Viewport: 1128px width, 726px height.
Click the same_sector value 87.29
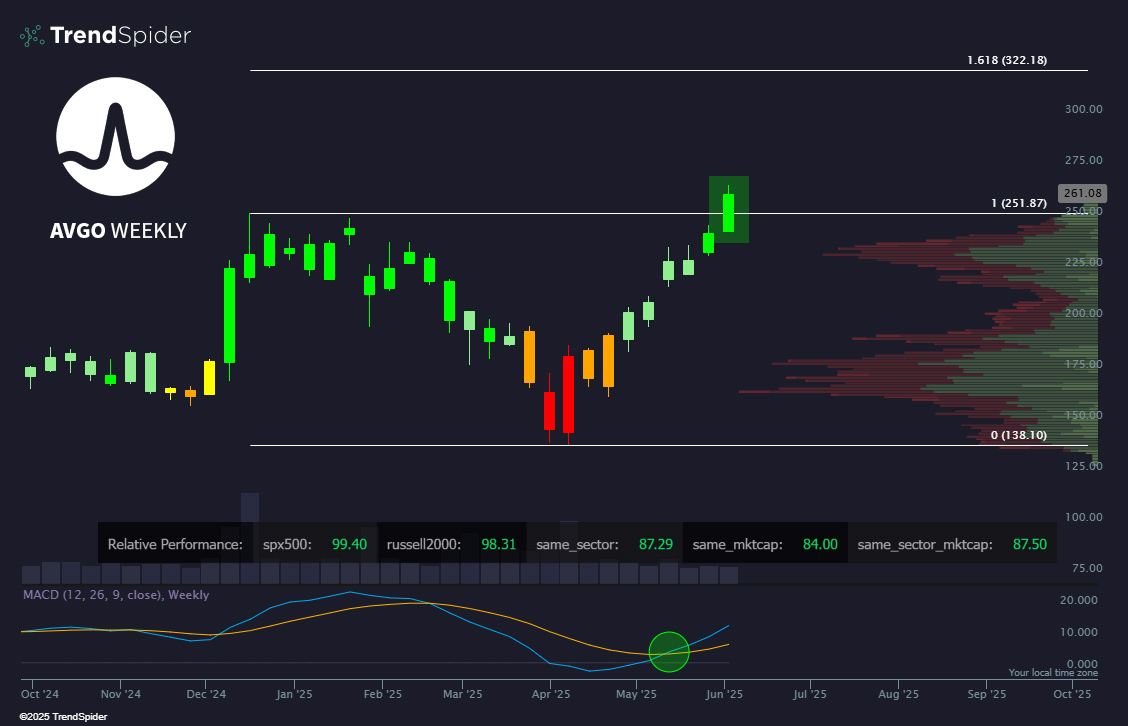pyautogui.click(x=656, y=545)
